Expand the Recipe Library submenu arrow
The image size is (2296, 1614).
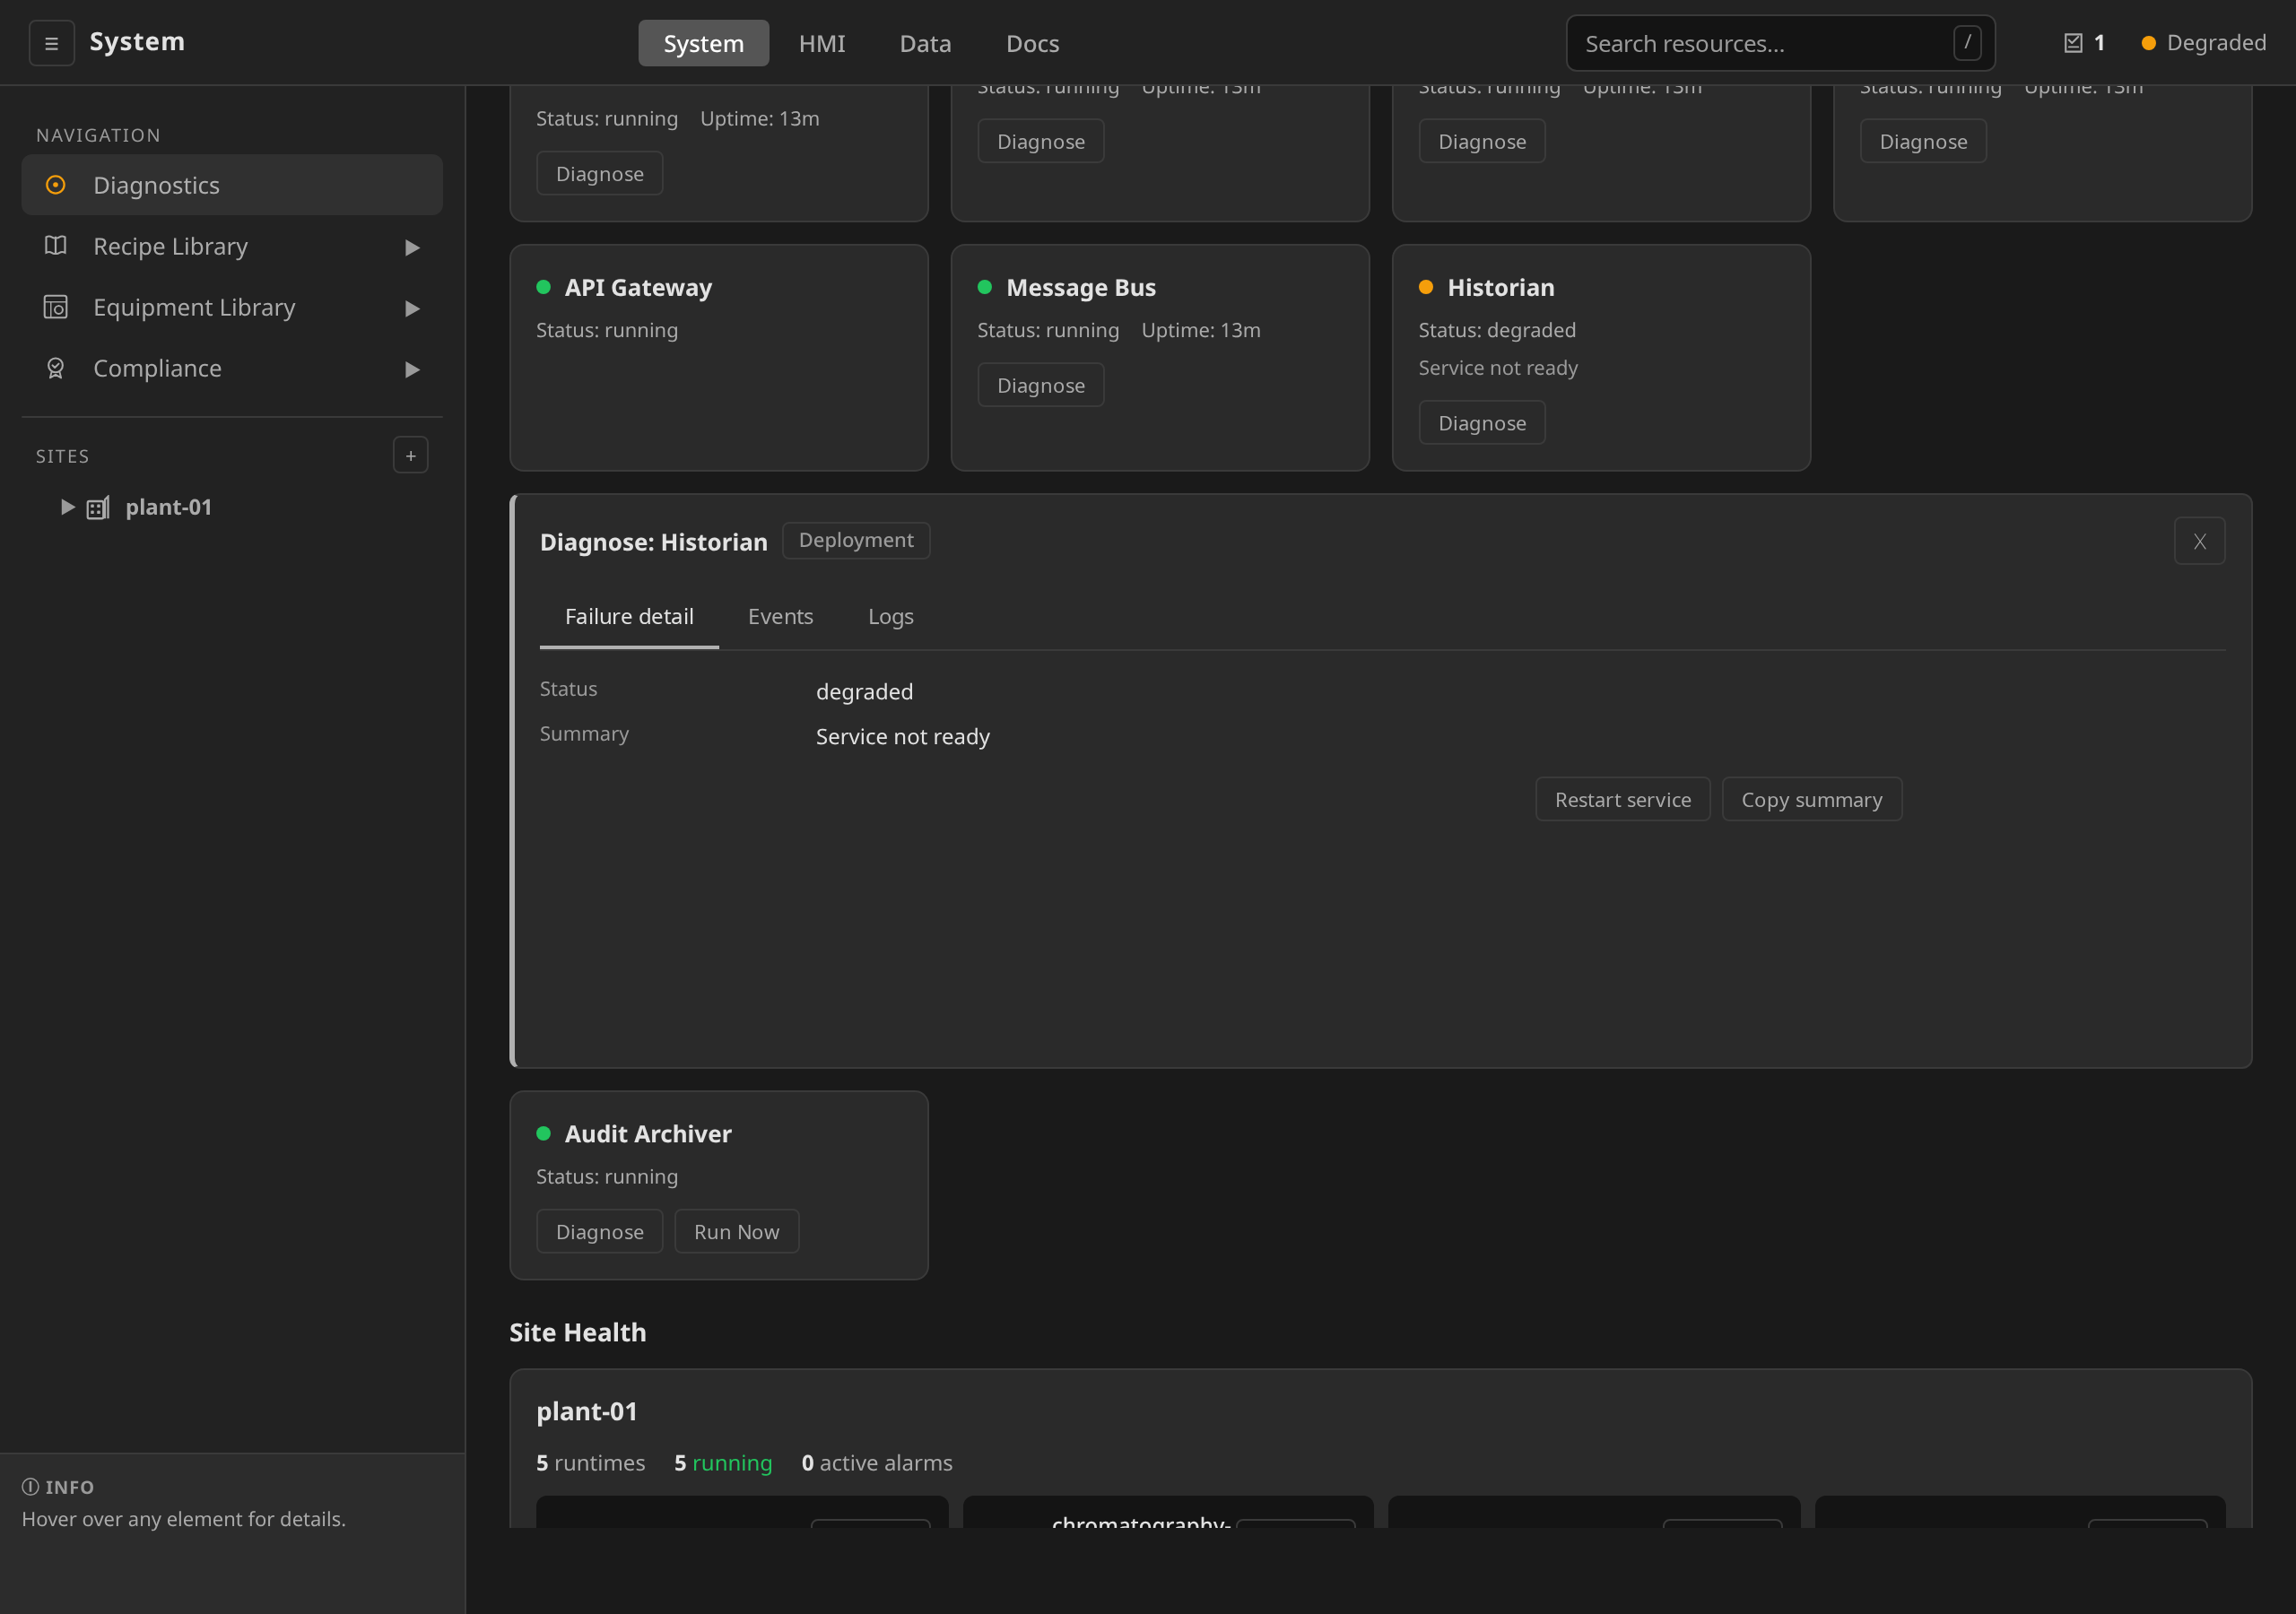(412, 247)
